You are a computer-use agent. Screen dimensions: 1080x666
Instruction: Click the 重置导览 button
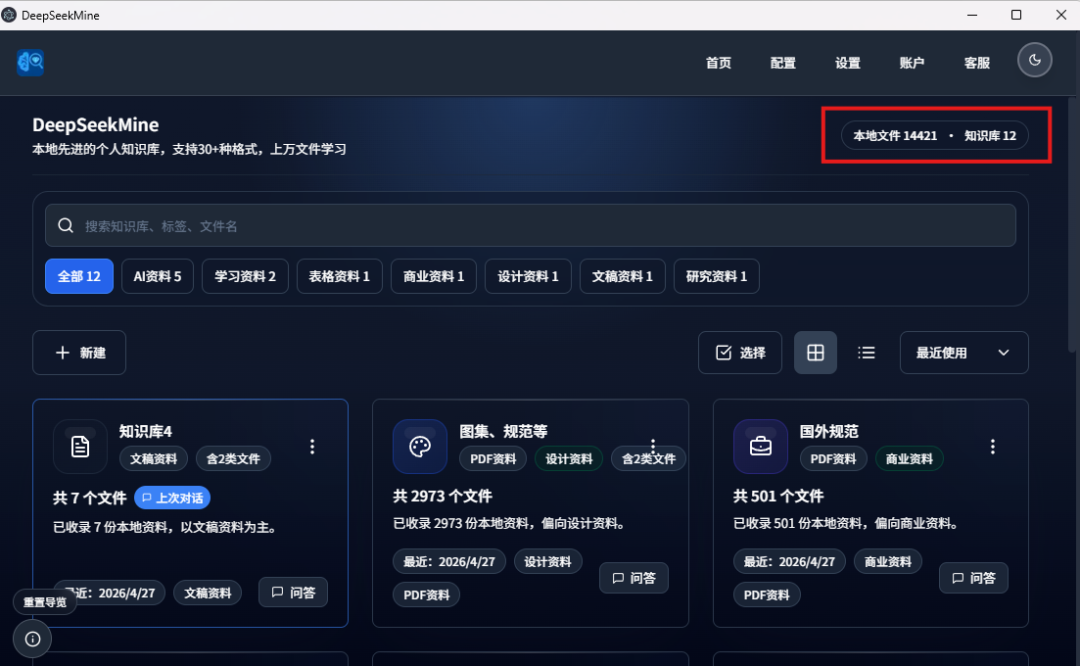[45, 602]
